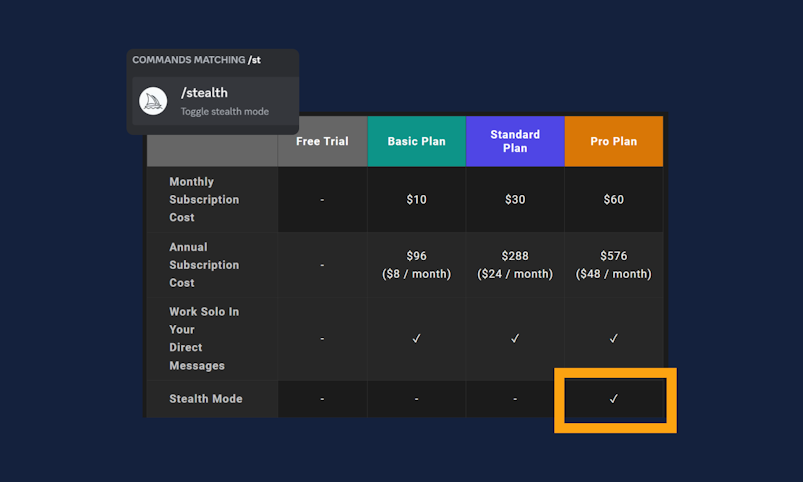Click the Work Solo In Your Direct Messages label
Image resolution: width=803 pixels, height=482 pixels.
(x=204, y=339)
